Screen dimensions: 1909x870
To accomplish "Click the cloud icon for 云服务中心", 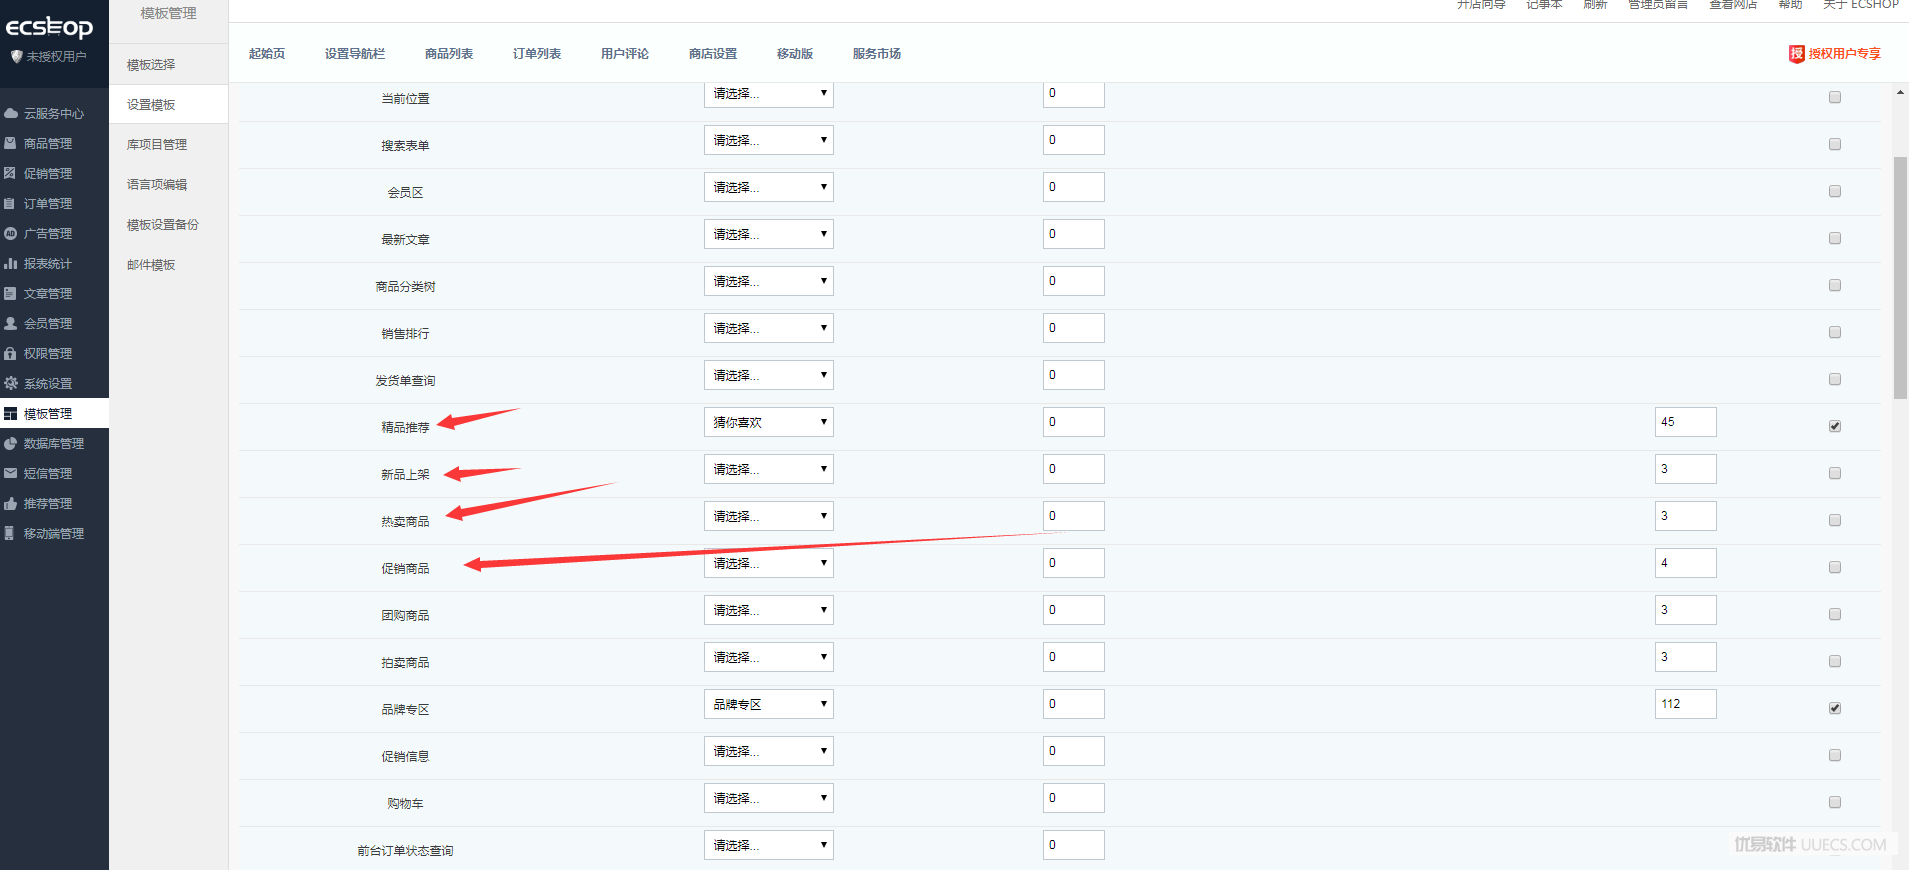I will 11,114.
